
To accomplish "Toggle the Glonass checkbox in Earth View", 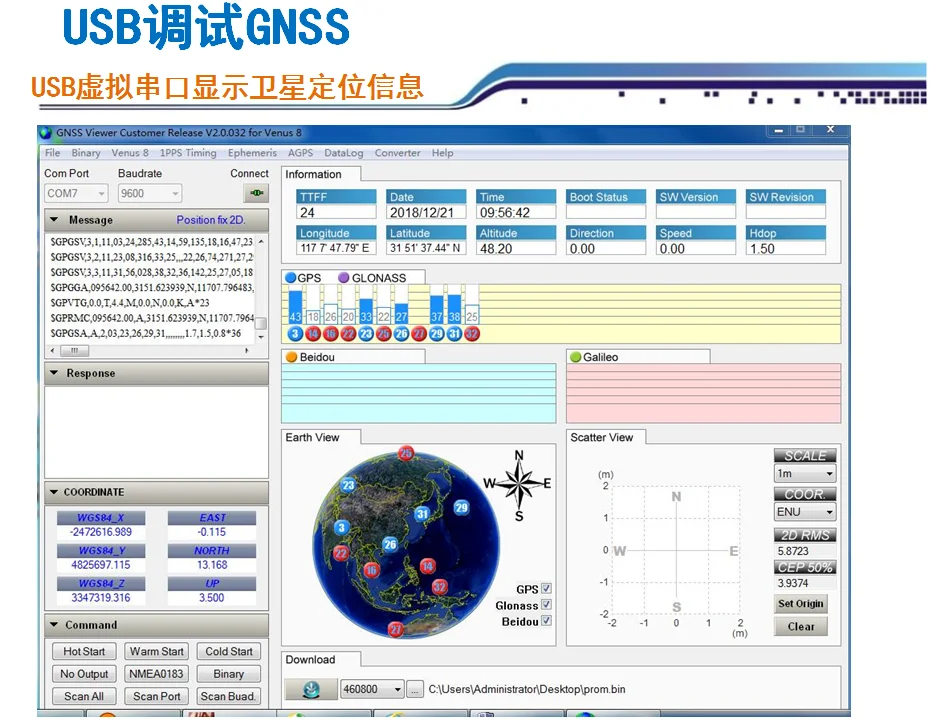I will (546, 605).
